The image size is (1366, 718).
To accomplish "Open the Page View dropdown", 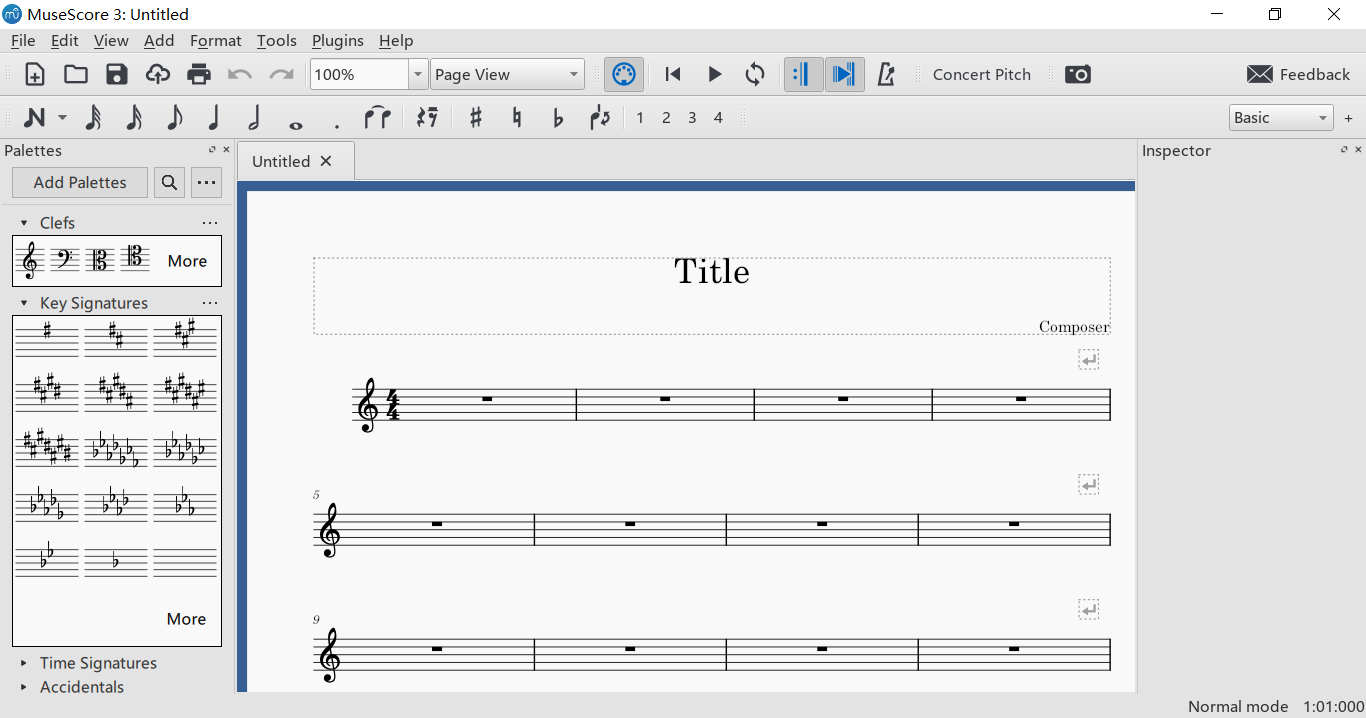I will 573,75.
